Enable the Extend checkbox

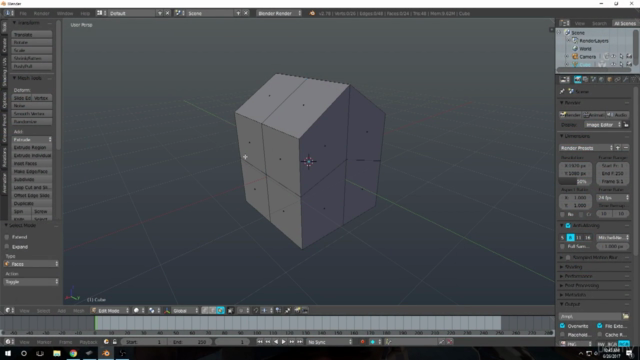point(7,237)
